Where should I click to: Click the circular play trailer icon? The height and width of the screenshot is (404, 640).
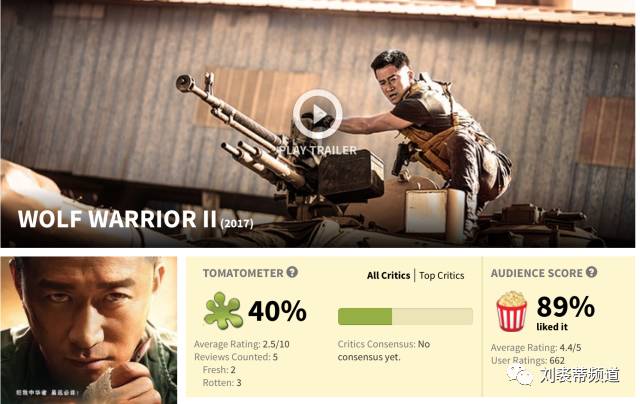coord(318,114)
